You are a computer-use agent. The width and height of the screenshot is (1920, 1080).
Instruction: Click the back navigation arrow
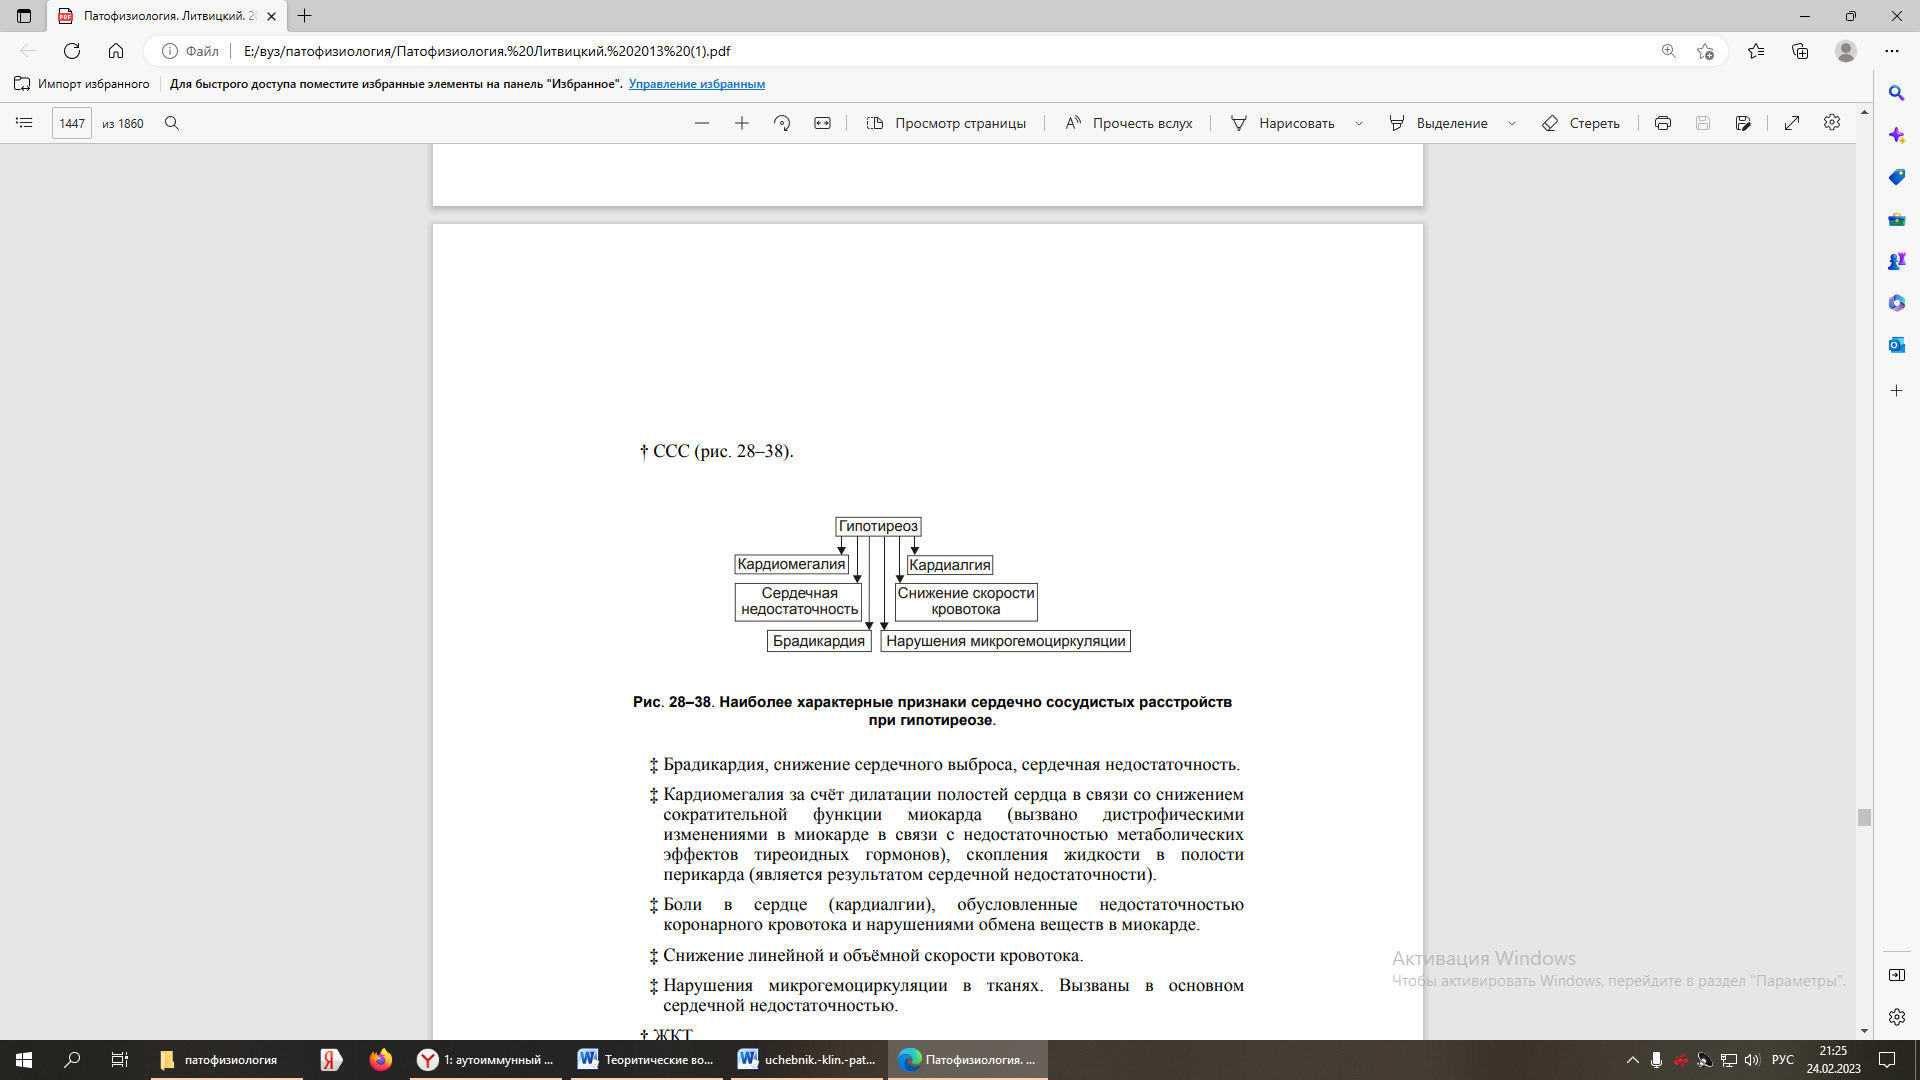[28, 51]
